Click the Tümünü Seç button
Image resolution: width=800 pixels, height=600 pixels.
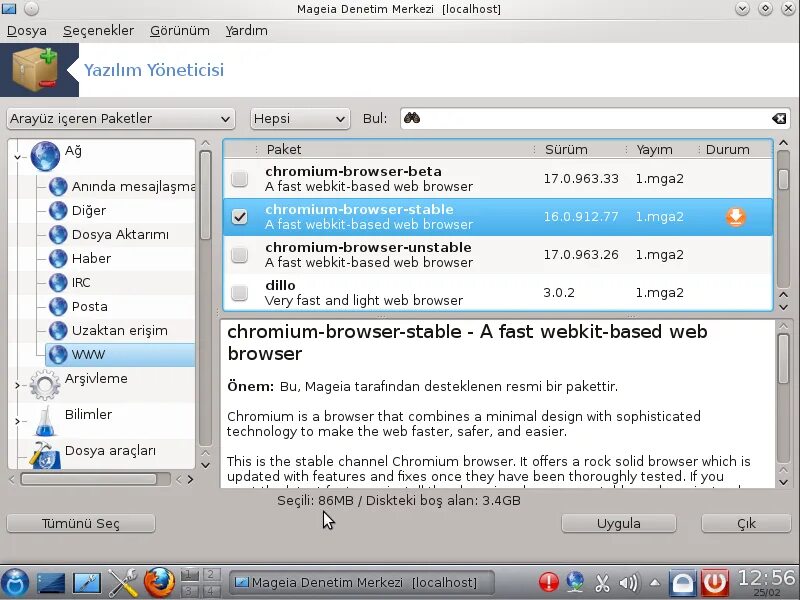pos(81,523)
